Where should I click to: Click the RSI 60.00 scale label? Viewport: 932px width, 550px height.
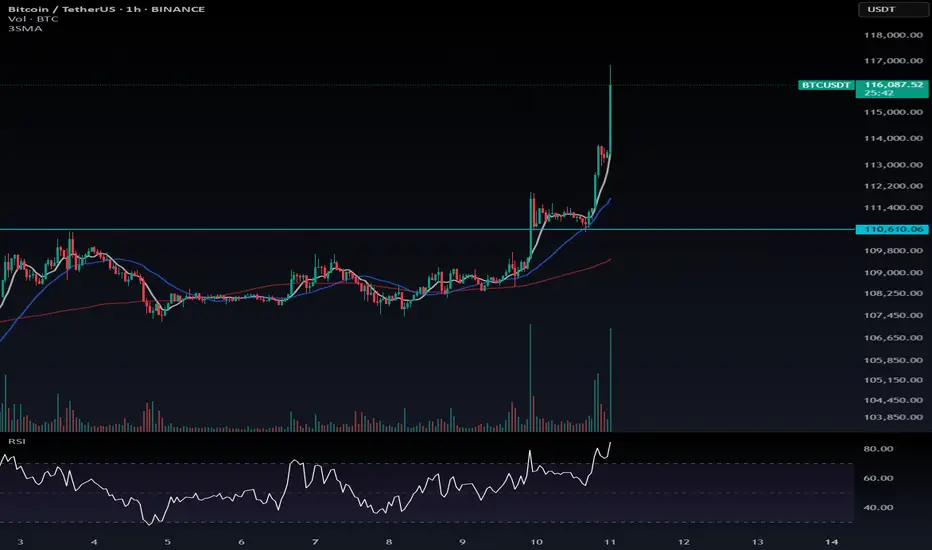tap(878, 478)
